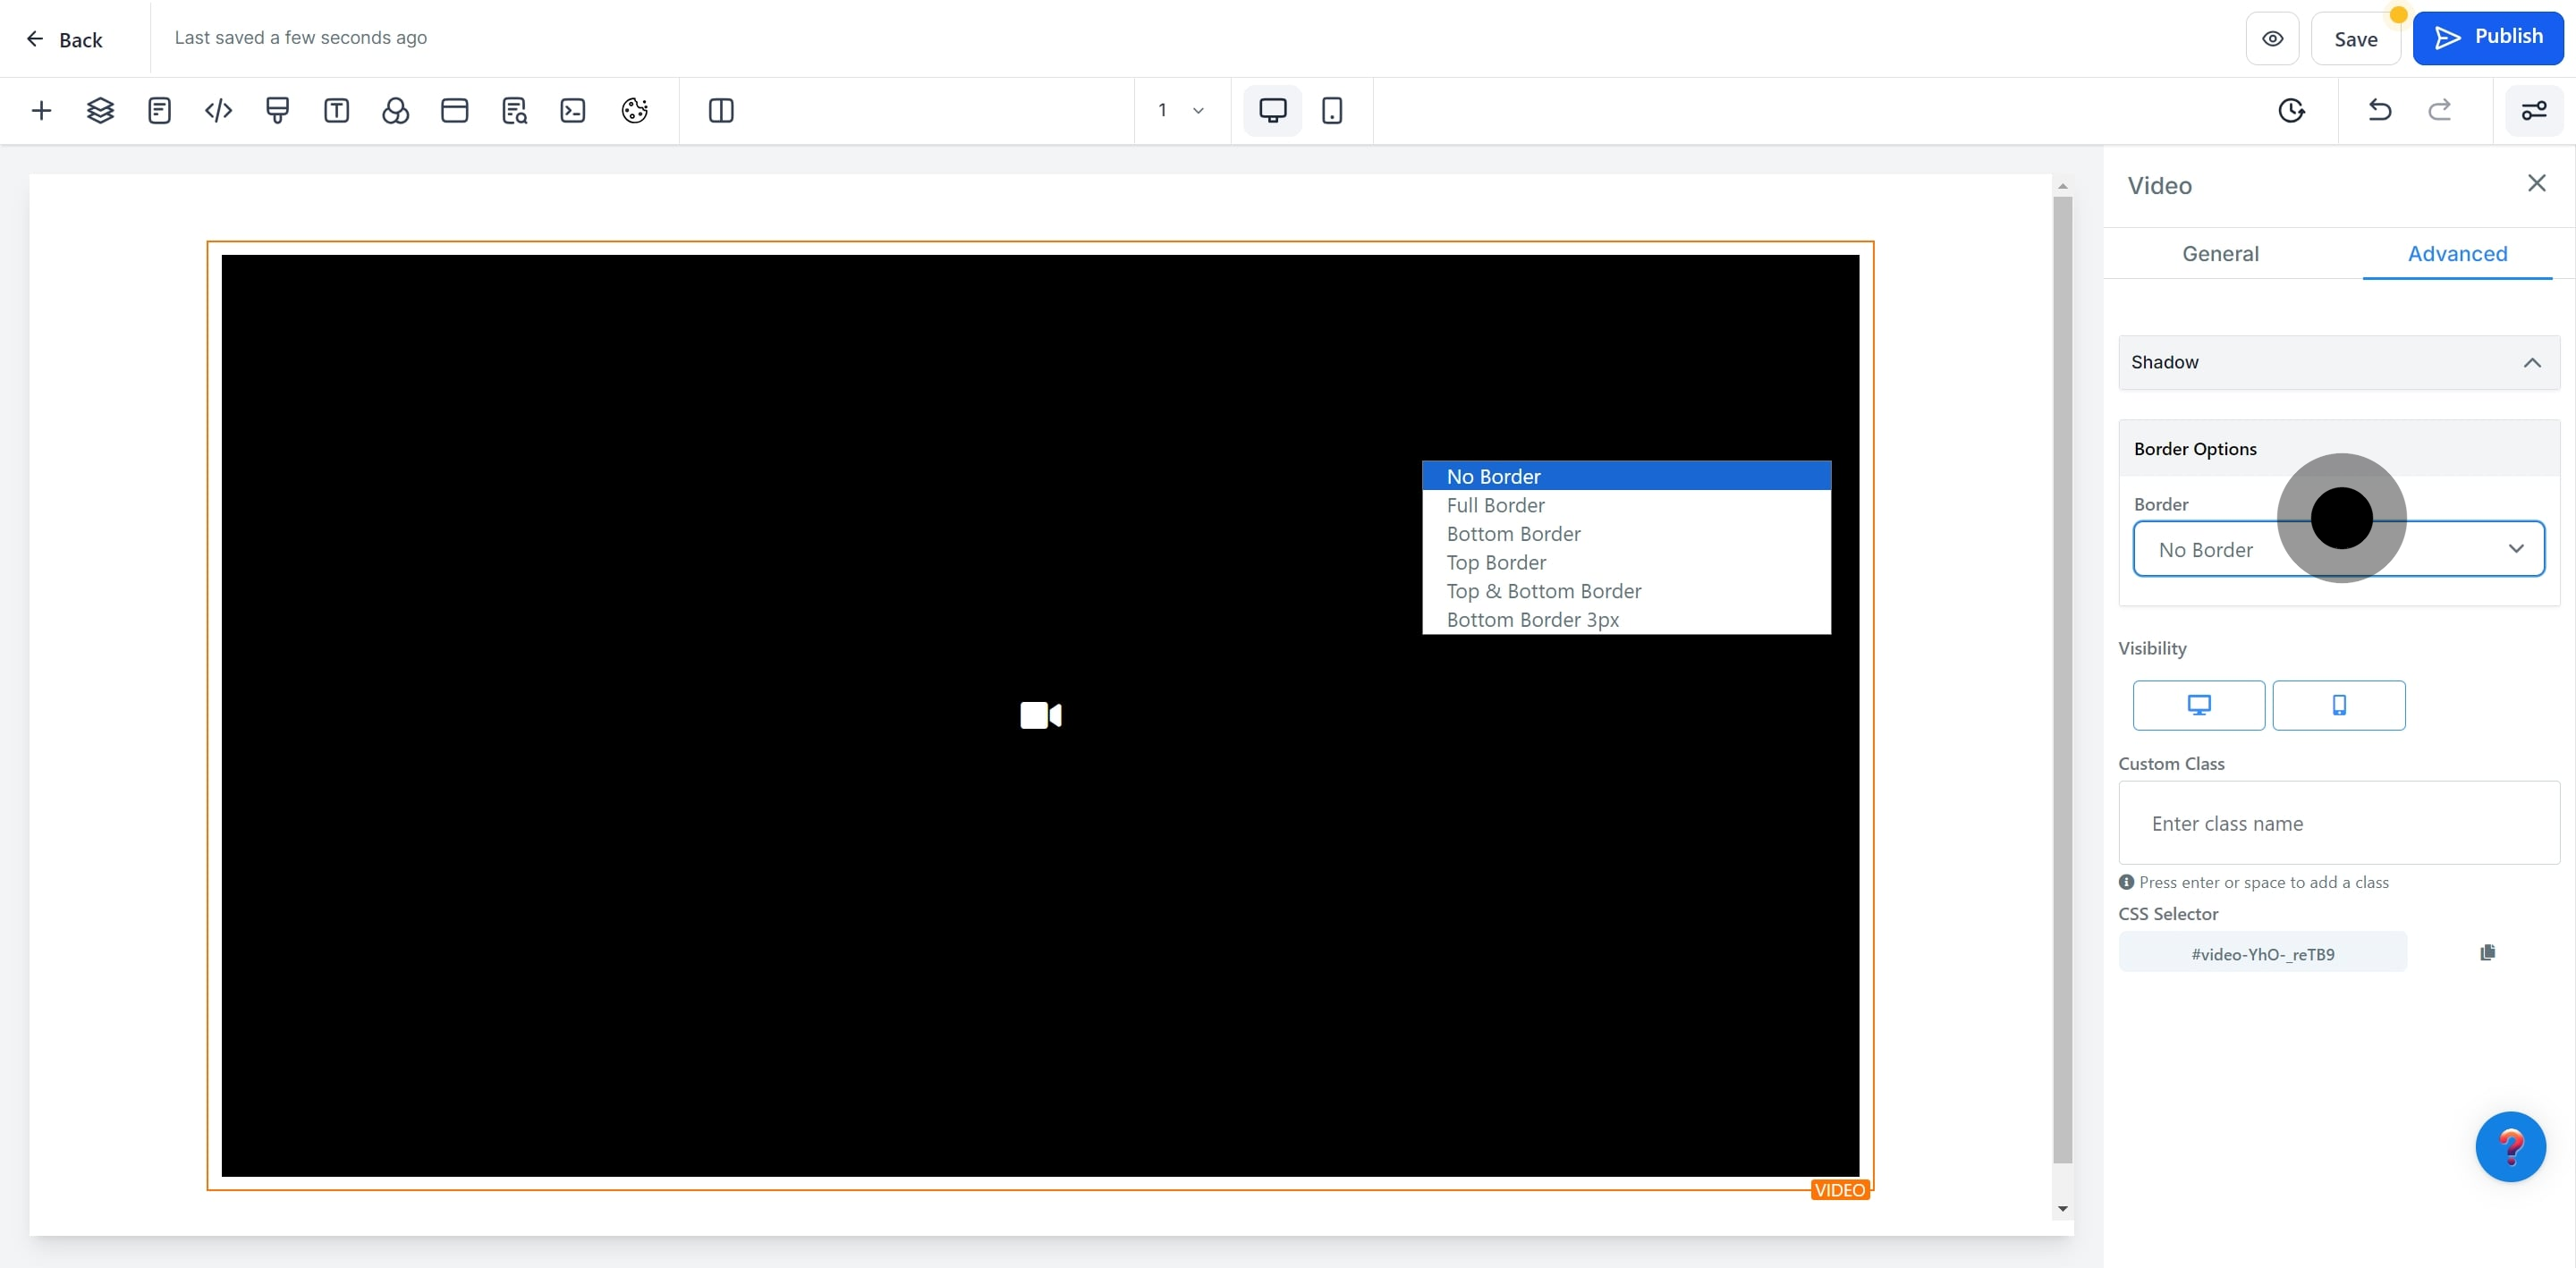Screen dimensions: 2576x1268
Task: Open the custom code tracking icon
Action: tap(218, 110)
